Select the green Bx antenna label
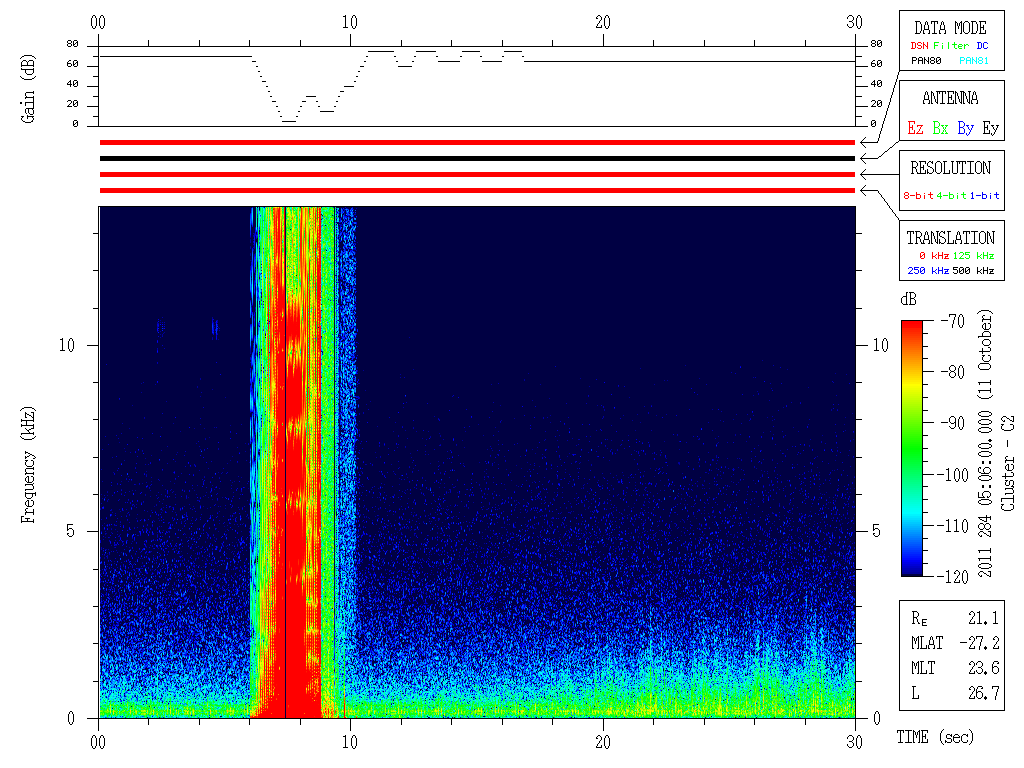 [x=940, y=128]
